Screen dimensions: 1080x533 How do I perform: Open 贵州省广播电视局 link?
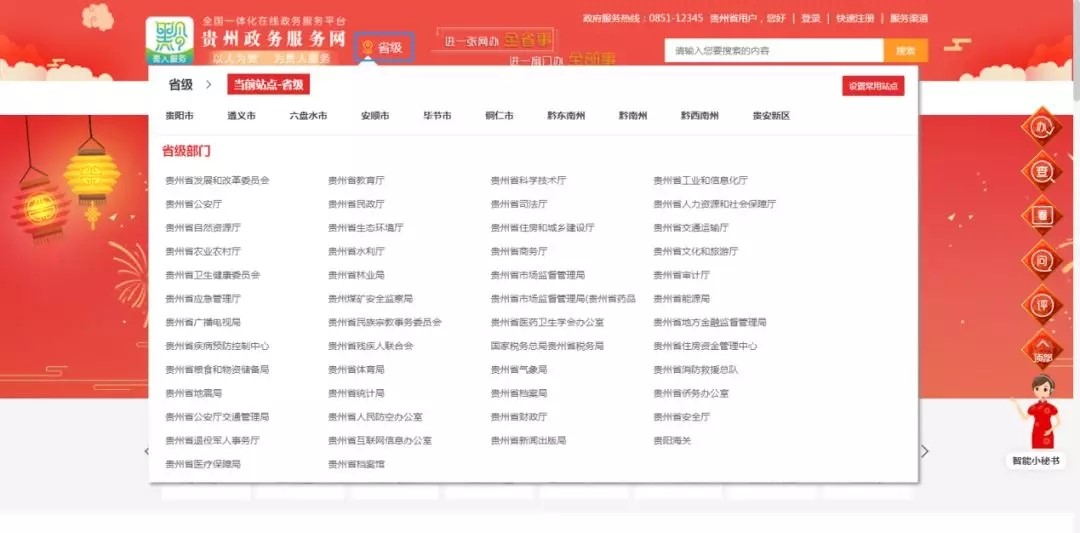(x=203, y=322)
